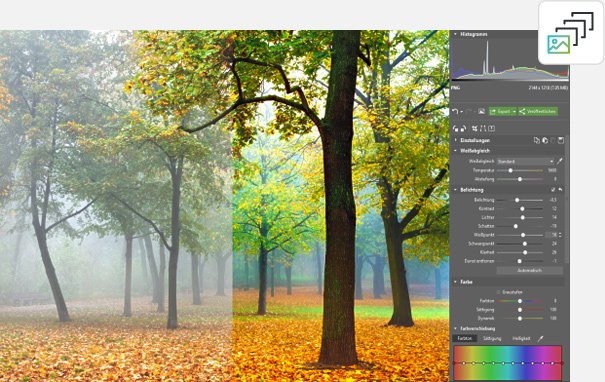Click the Lichter slider handle
Image resolution: width=605 pixels, height=382 pixels.
523,218
